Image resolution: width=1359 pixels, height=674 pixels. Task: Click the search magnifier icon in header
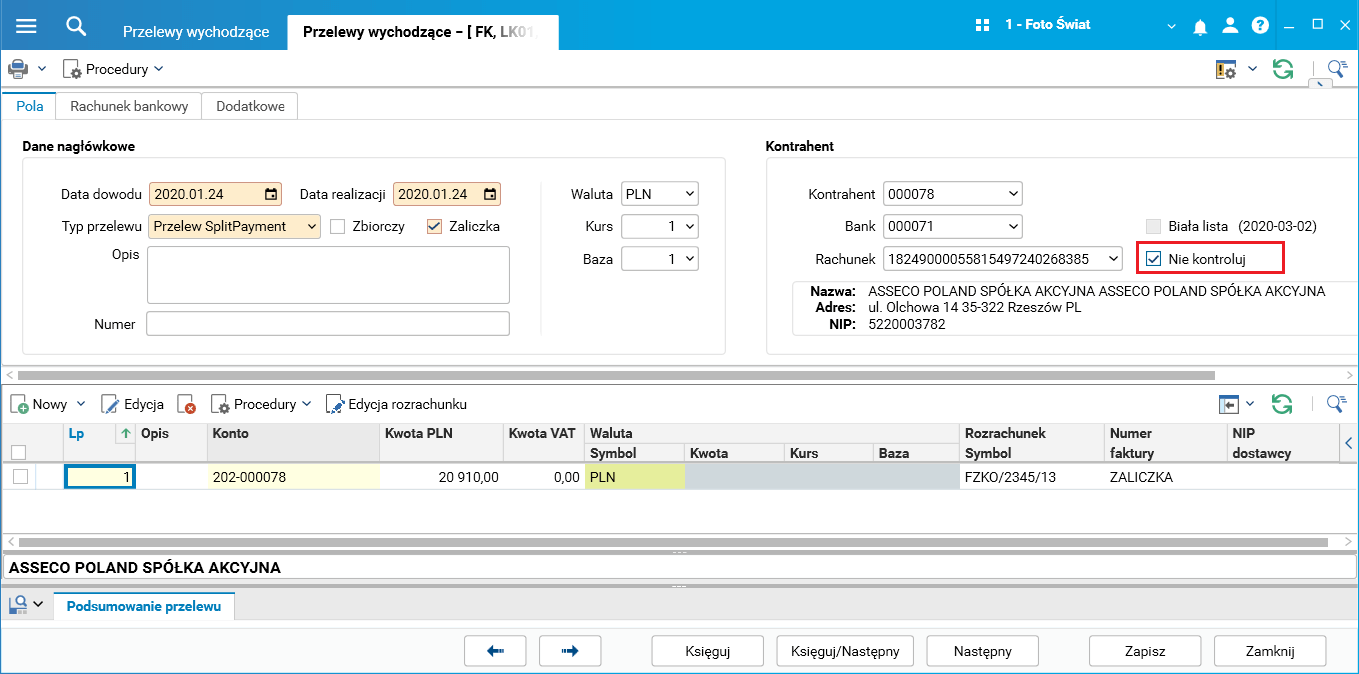(76, 26)
